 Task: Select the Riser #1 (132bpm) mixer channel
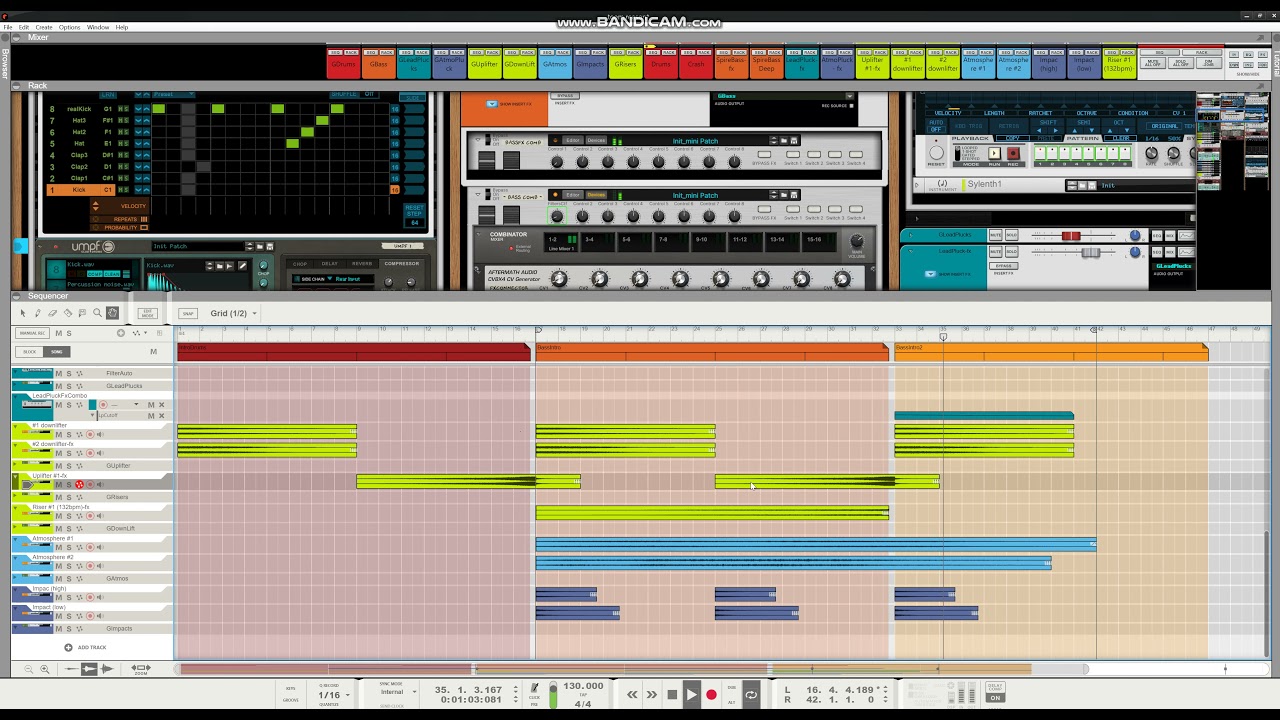click(x=1119, y=65)
